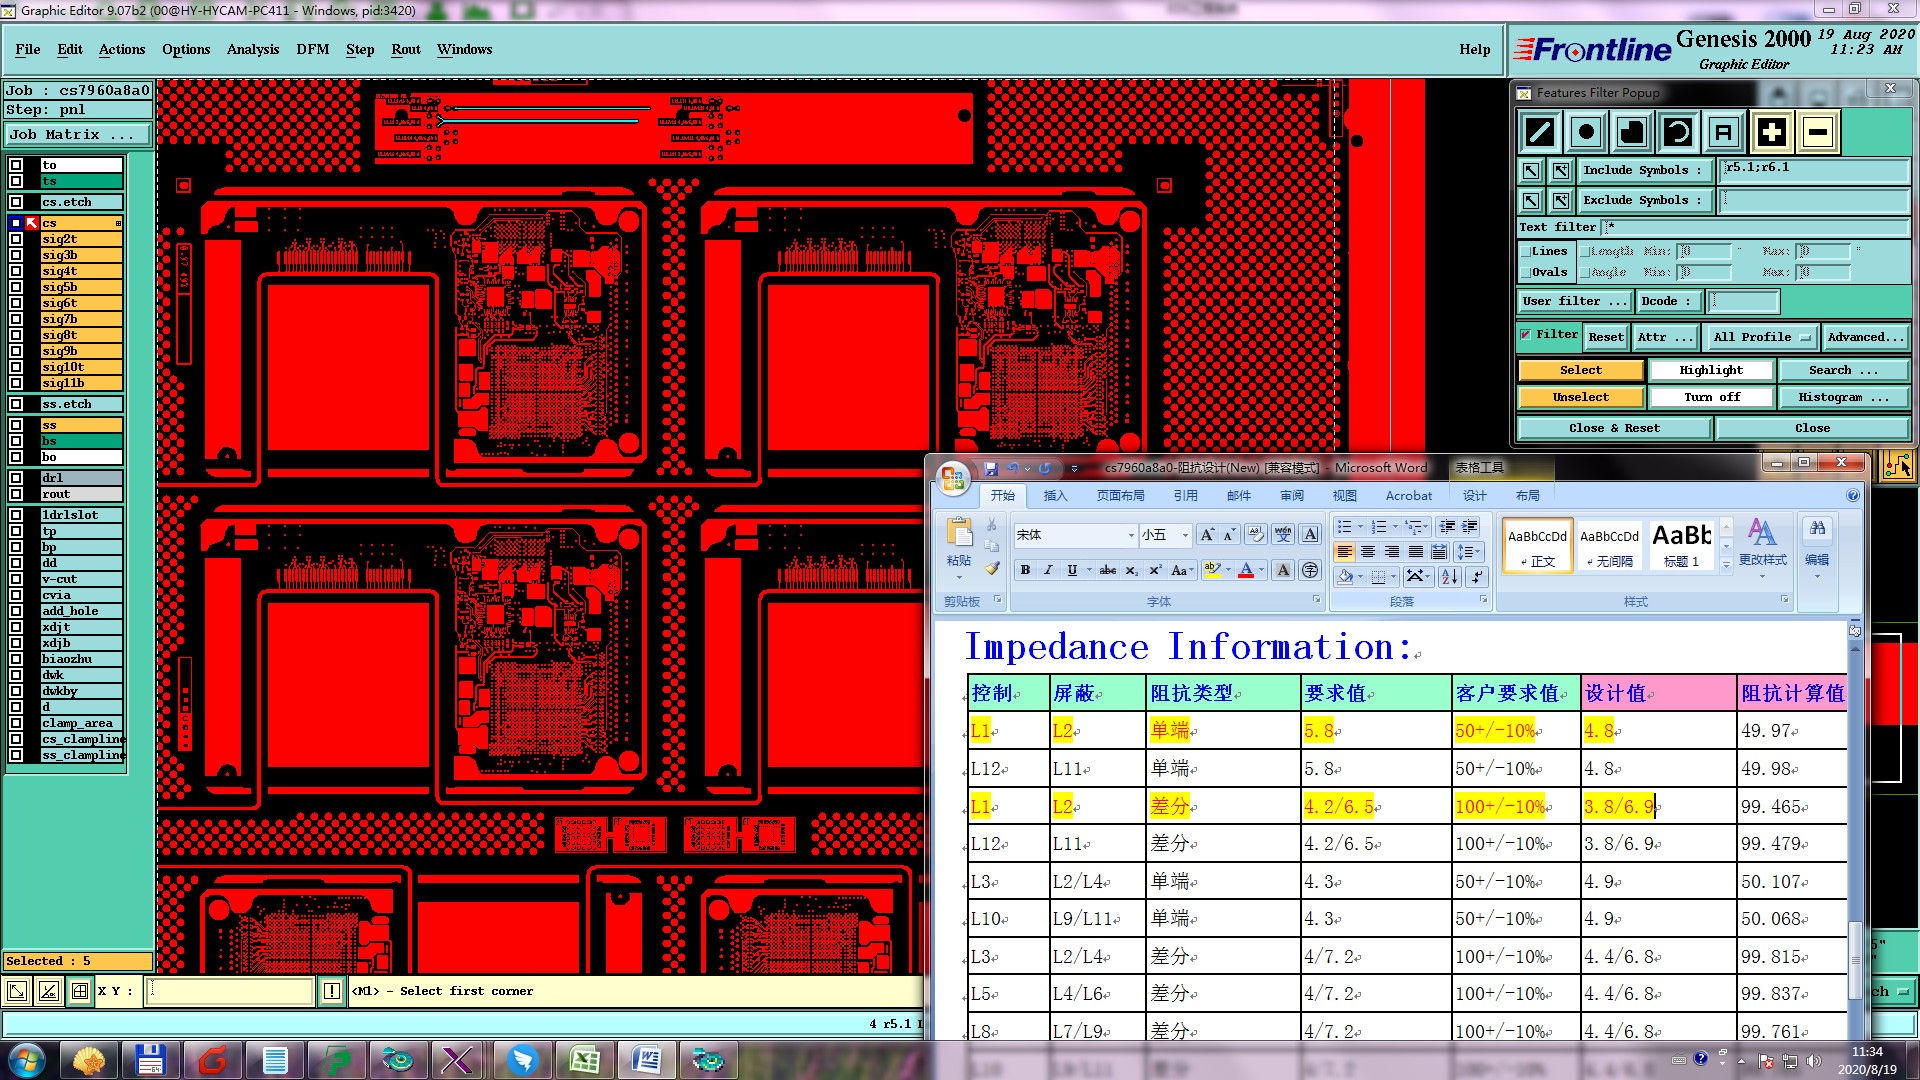Click the Sort A-Z icon in Word

[x=1449, y=576]
